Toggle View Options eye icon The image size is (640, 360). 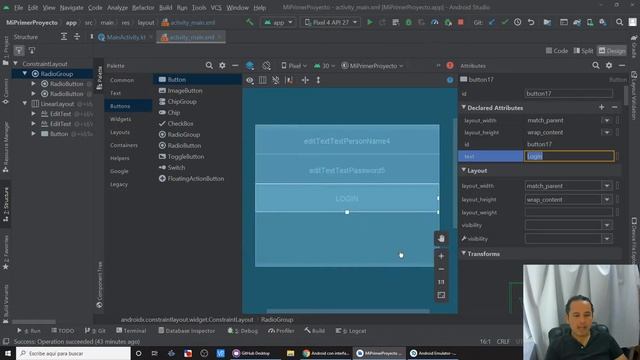tap(249, 80)
